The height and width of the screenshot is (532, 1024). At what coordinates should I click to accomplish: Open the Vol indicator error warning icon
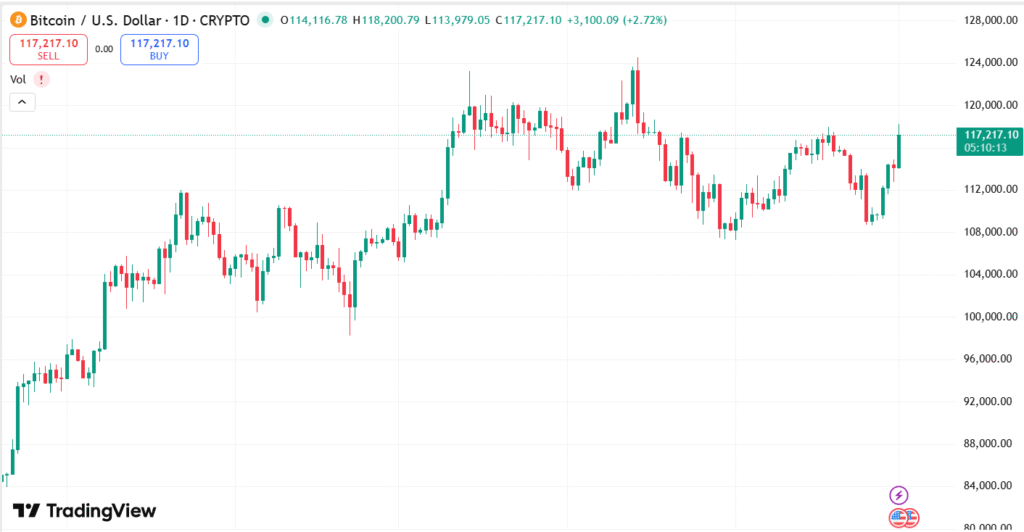pyautogui.click(x=39, y=79)
